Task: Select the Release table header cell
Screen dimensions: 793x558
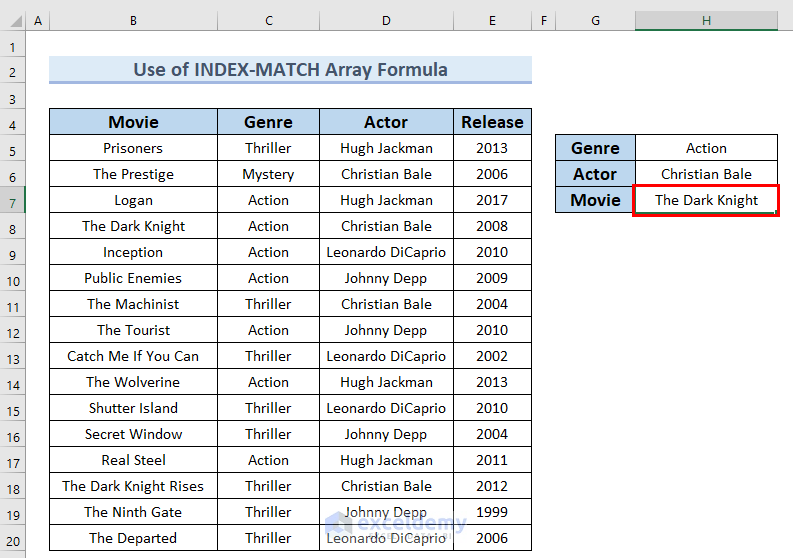Action: pos(492,122)
